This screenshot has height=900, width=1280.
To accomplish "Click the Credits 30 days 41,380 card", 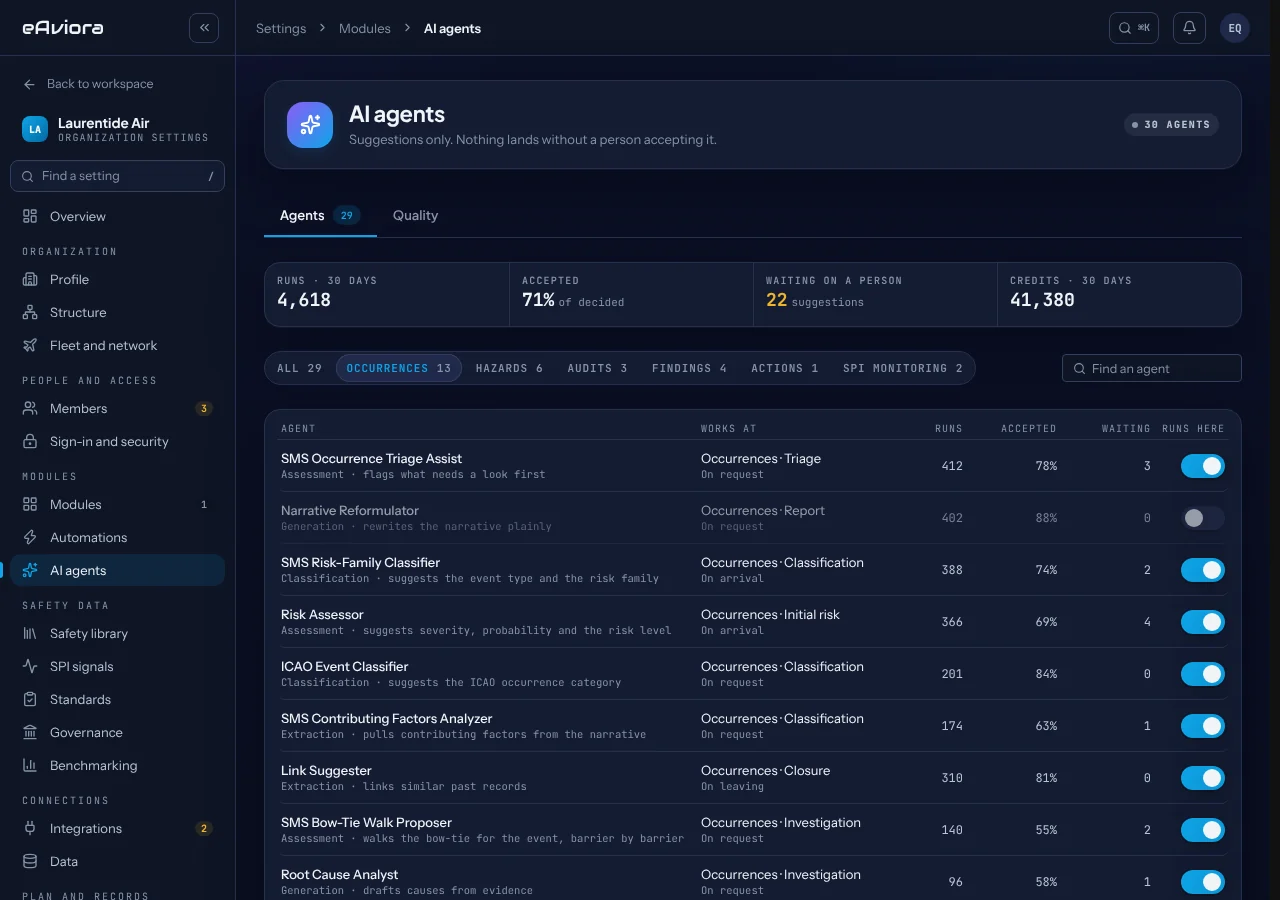I will tap(1119, 294).
